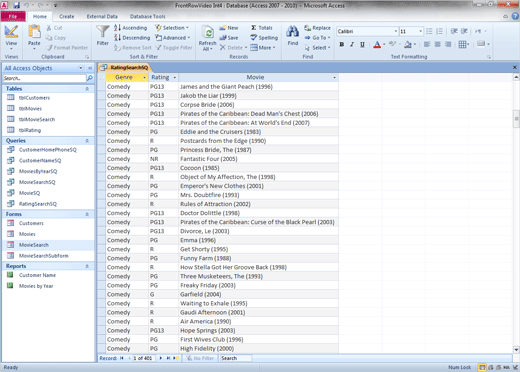Sort Ascending
Screen dimensions: 520x372
coord(130,28)
